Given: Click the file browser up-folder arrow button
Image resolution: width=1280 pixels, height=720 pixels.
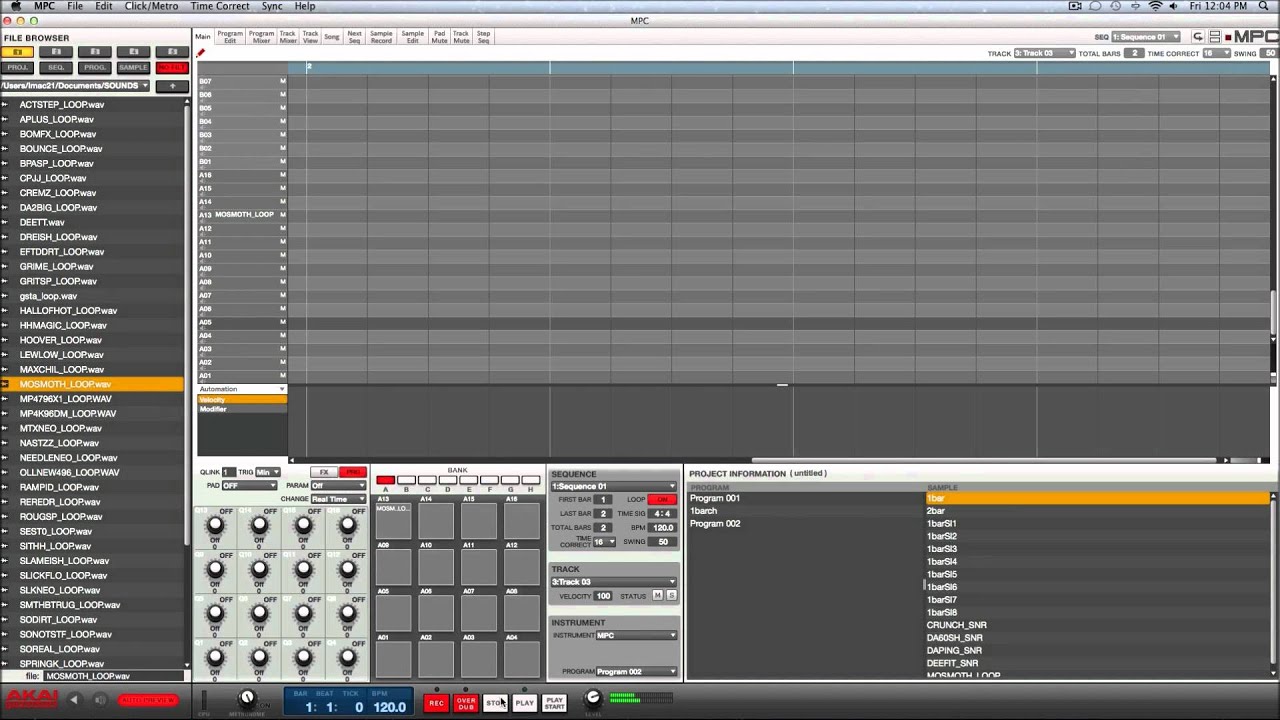Looking at the screenshot, I should coord(171,86).
